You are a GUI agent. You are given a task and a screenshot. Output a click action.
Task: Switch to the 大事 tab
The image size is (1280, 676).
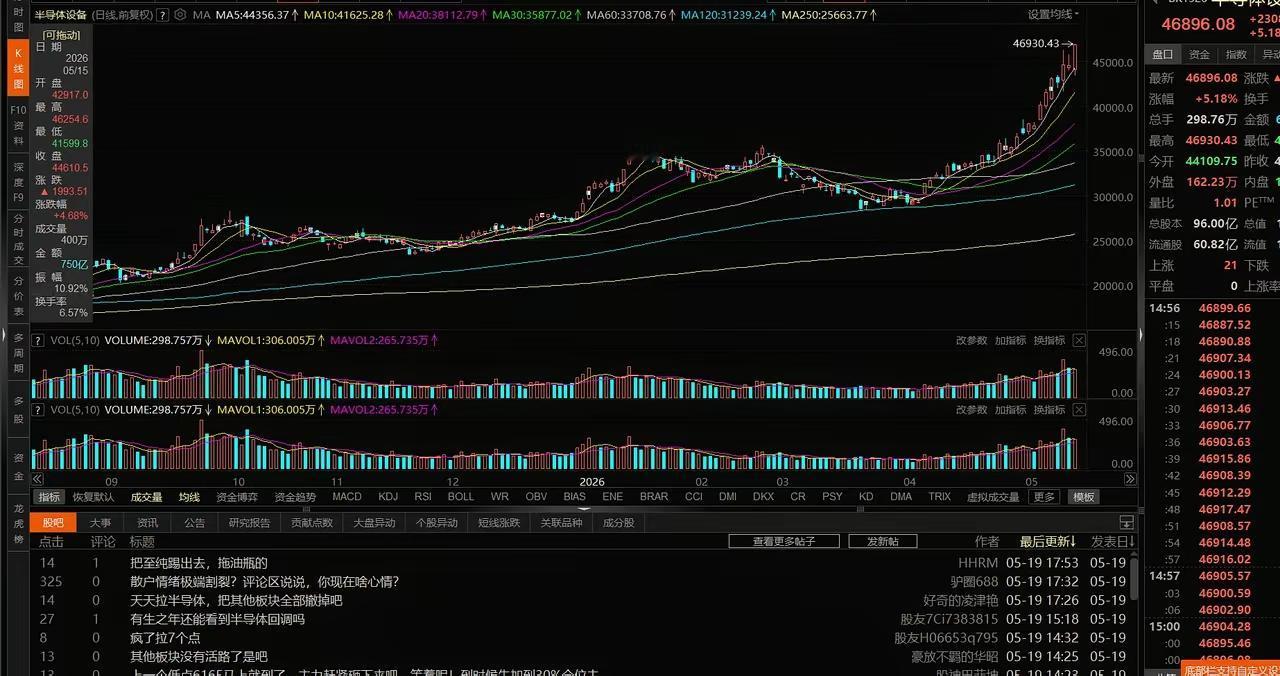(x=100, y=522)
